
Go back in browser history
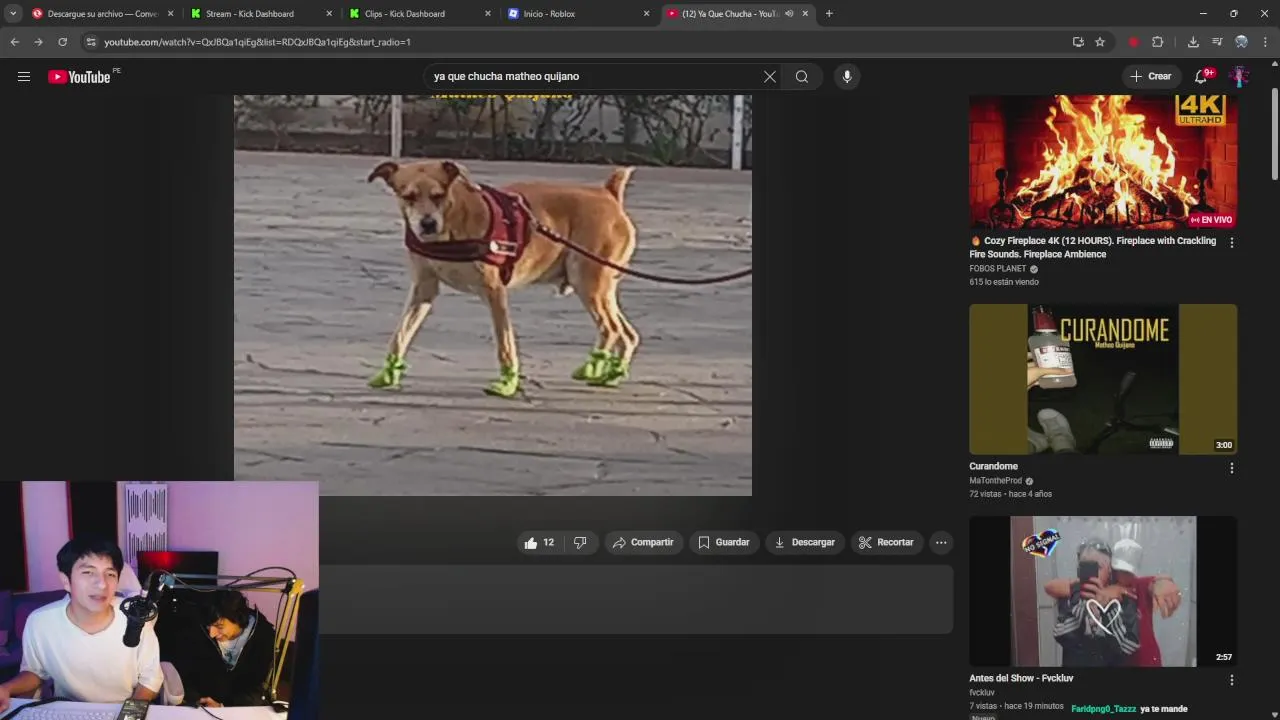[14, 42]
